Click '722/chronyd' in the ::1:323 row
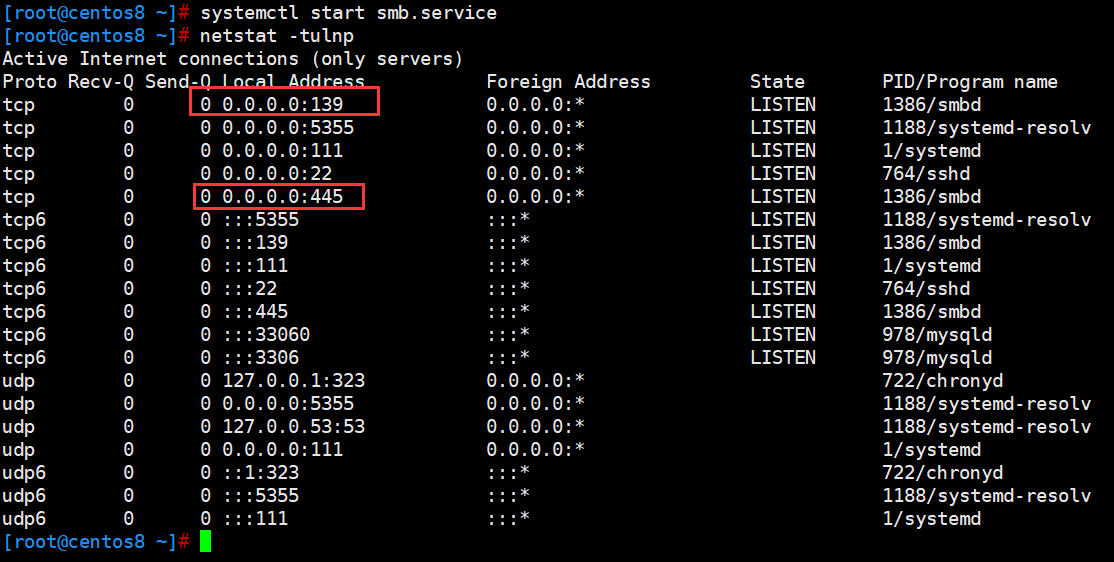Image resolution: width=1114 pixels, height=562 pixels. click(x=943, y=472)
